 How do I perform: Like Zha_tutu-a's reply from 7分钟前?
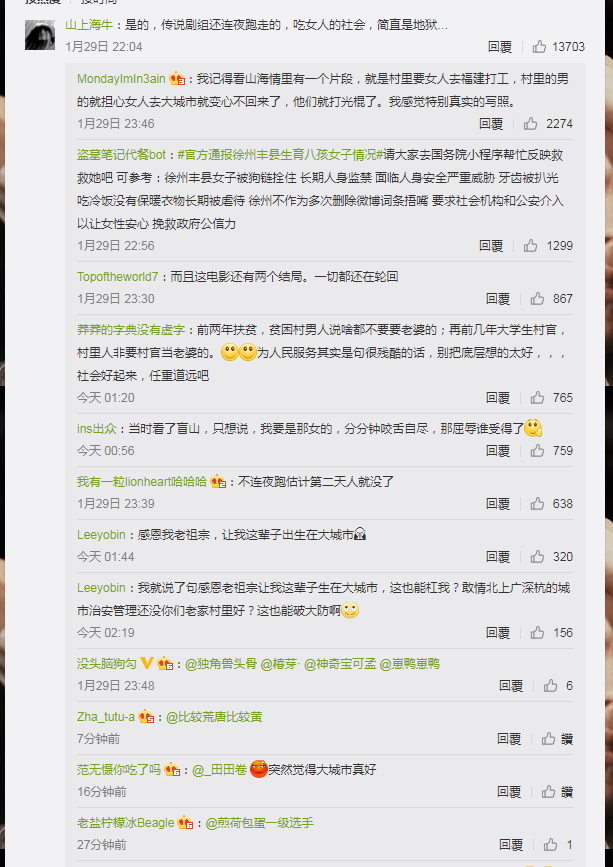point(558,739)
